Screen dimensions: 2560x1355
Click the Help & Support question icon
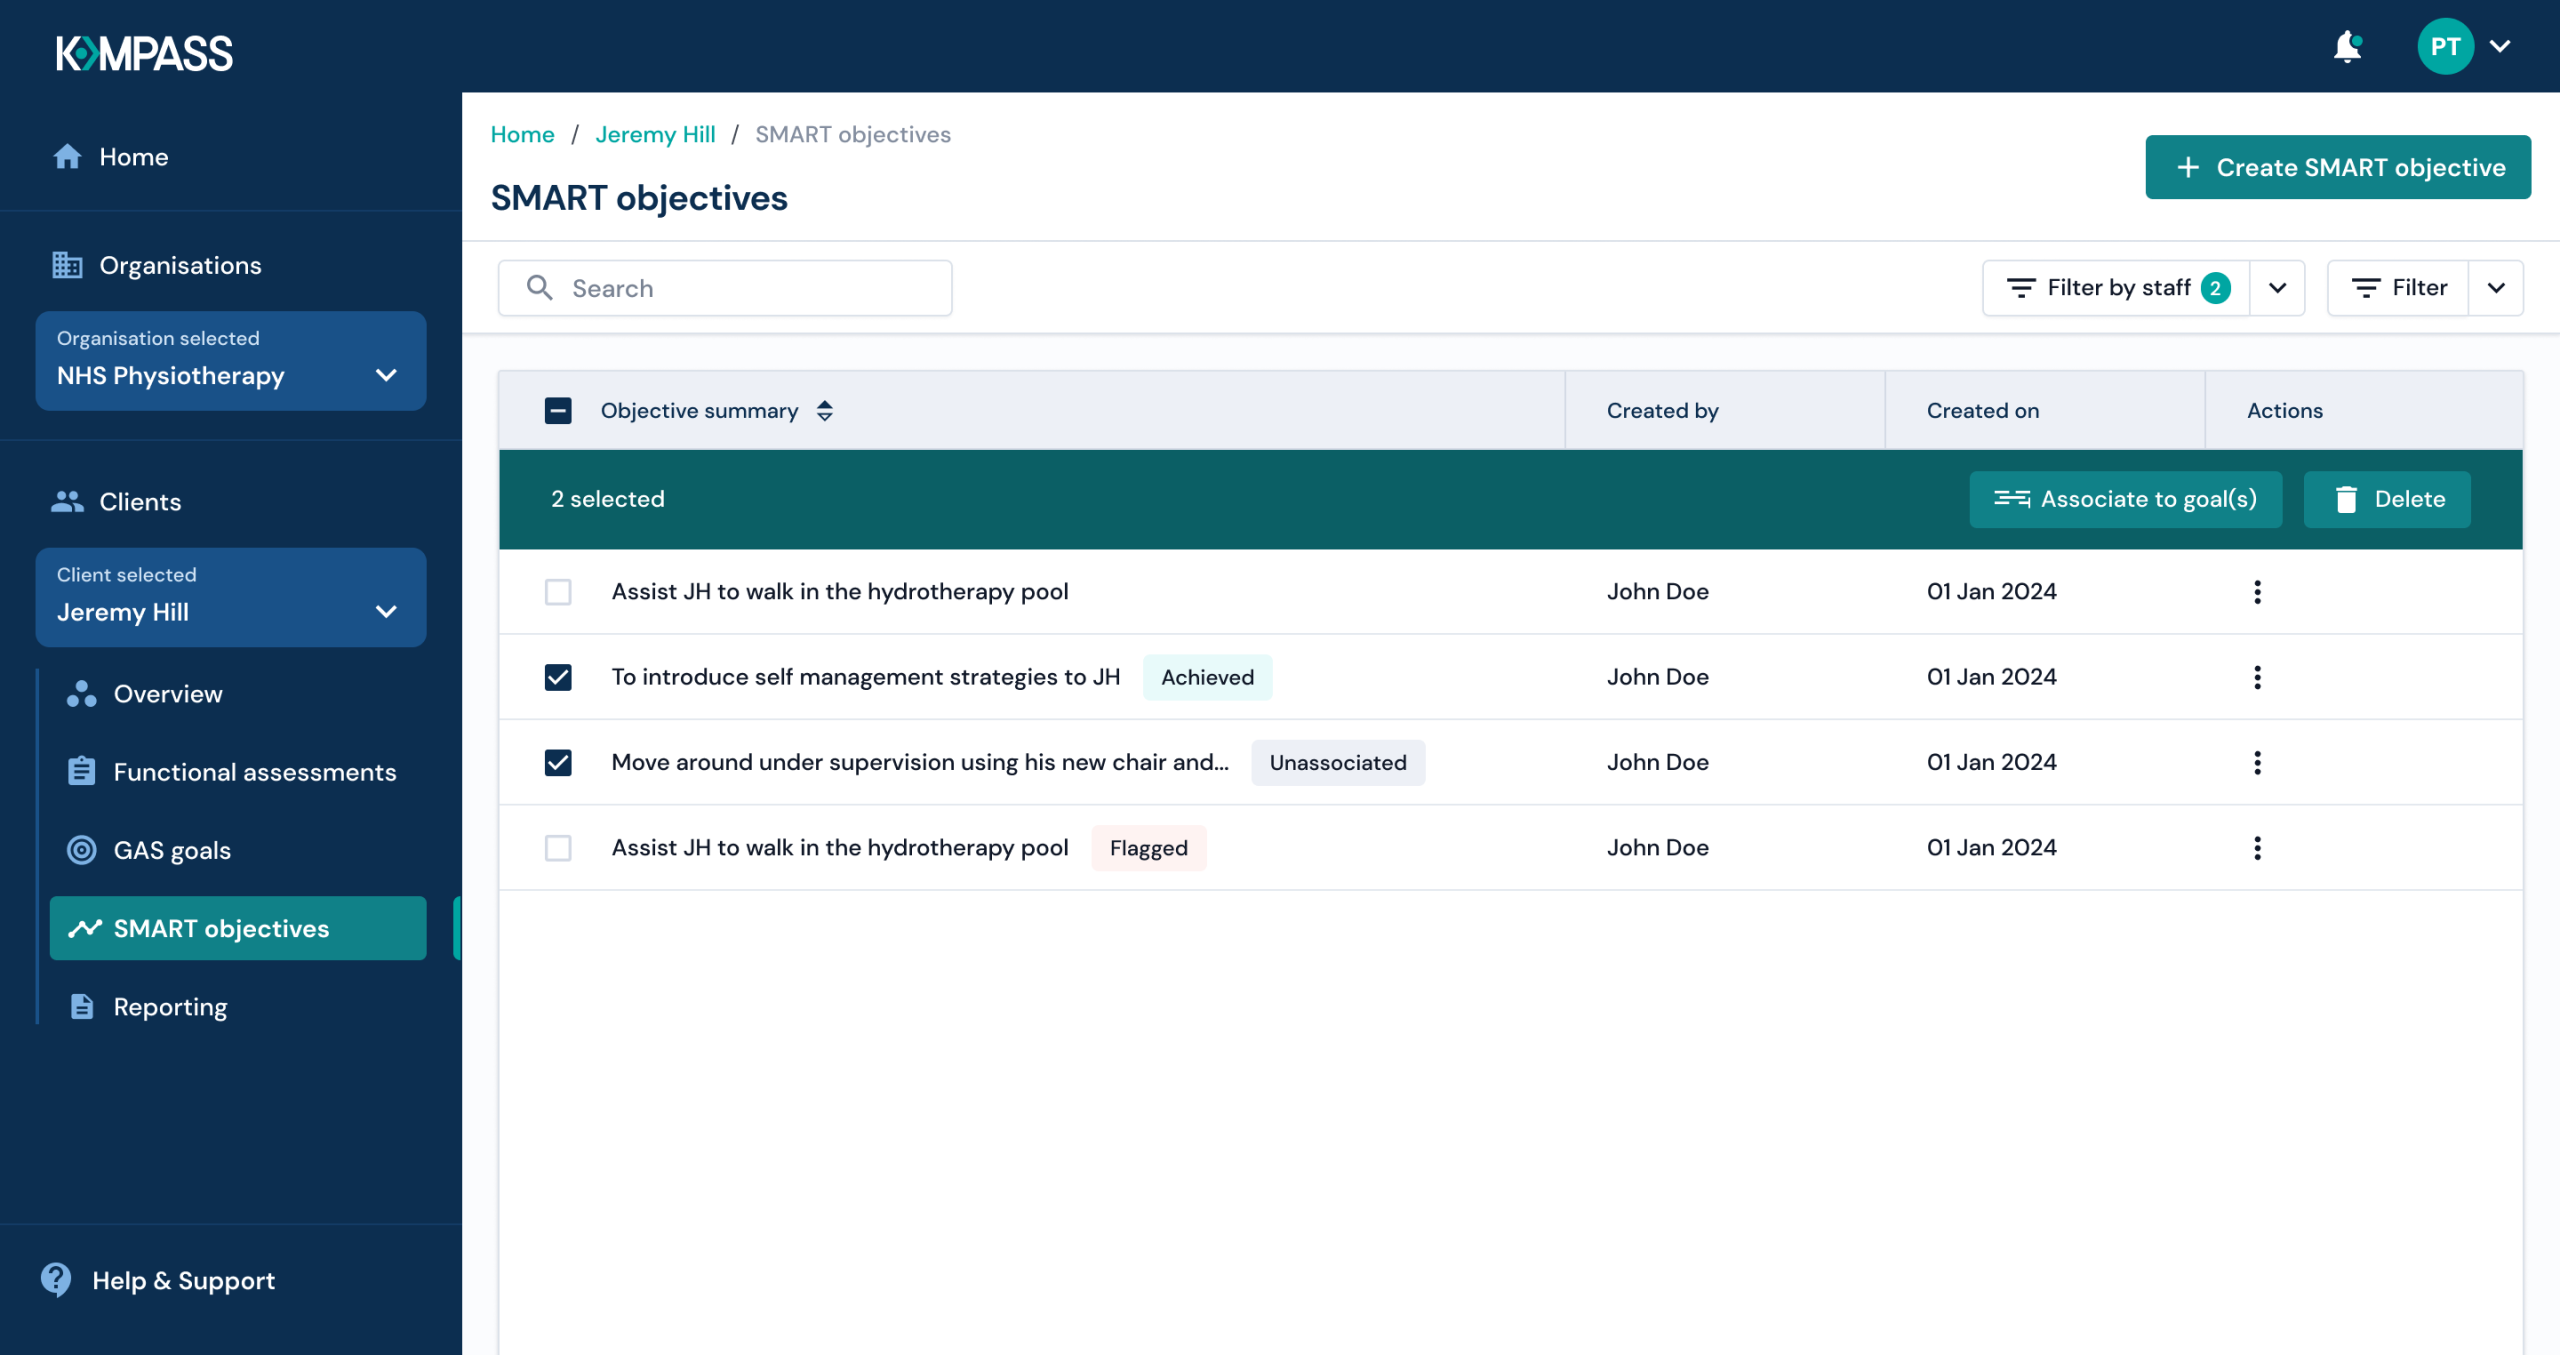point(56,1279)
